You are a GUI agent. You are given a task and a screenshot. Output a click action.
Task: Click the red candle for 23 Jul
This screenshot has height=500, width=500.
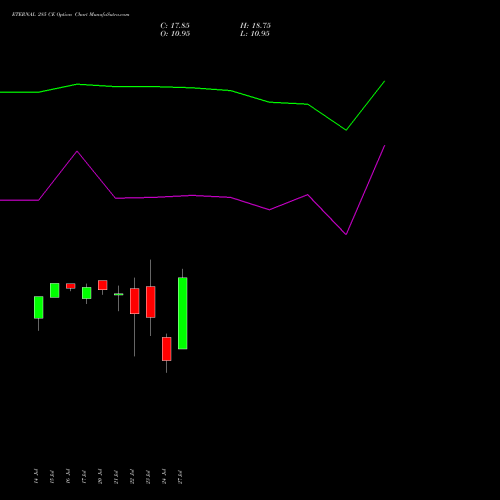(151, 302)
